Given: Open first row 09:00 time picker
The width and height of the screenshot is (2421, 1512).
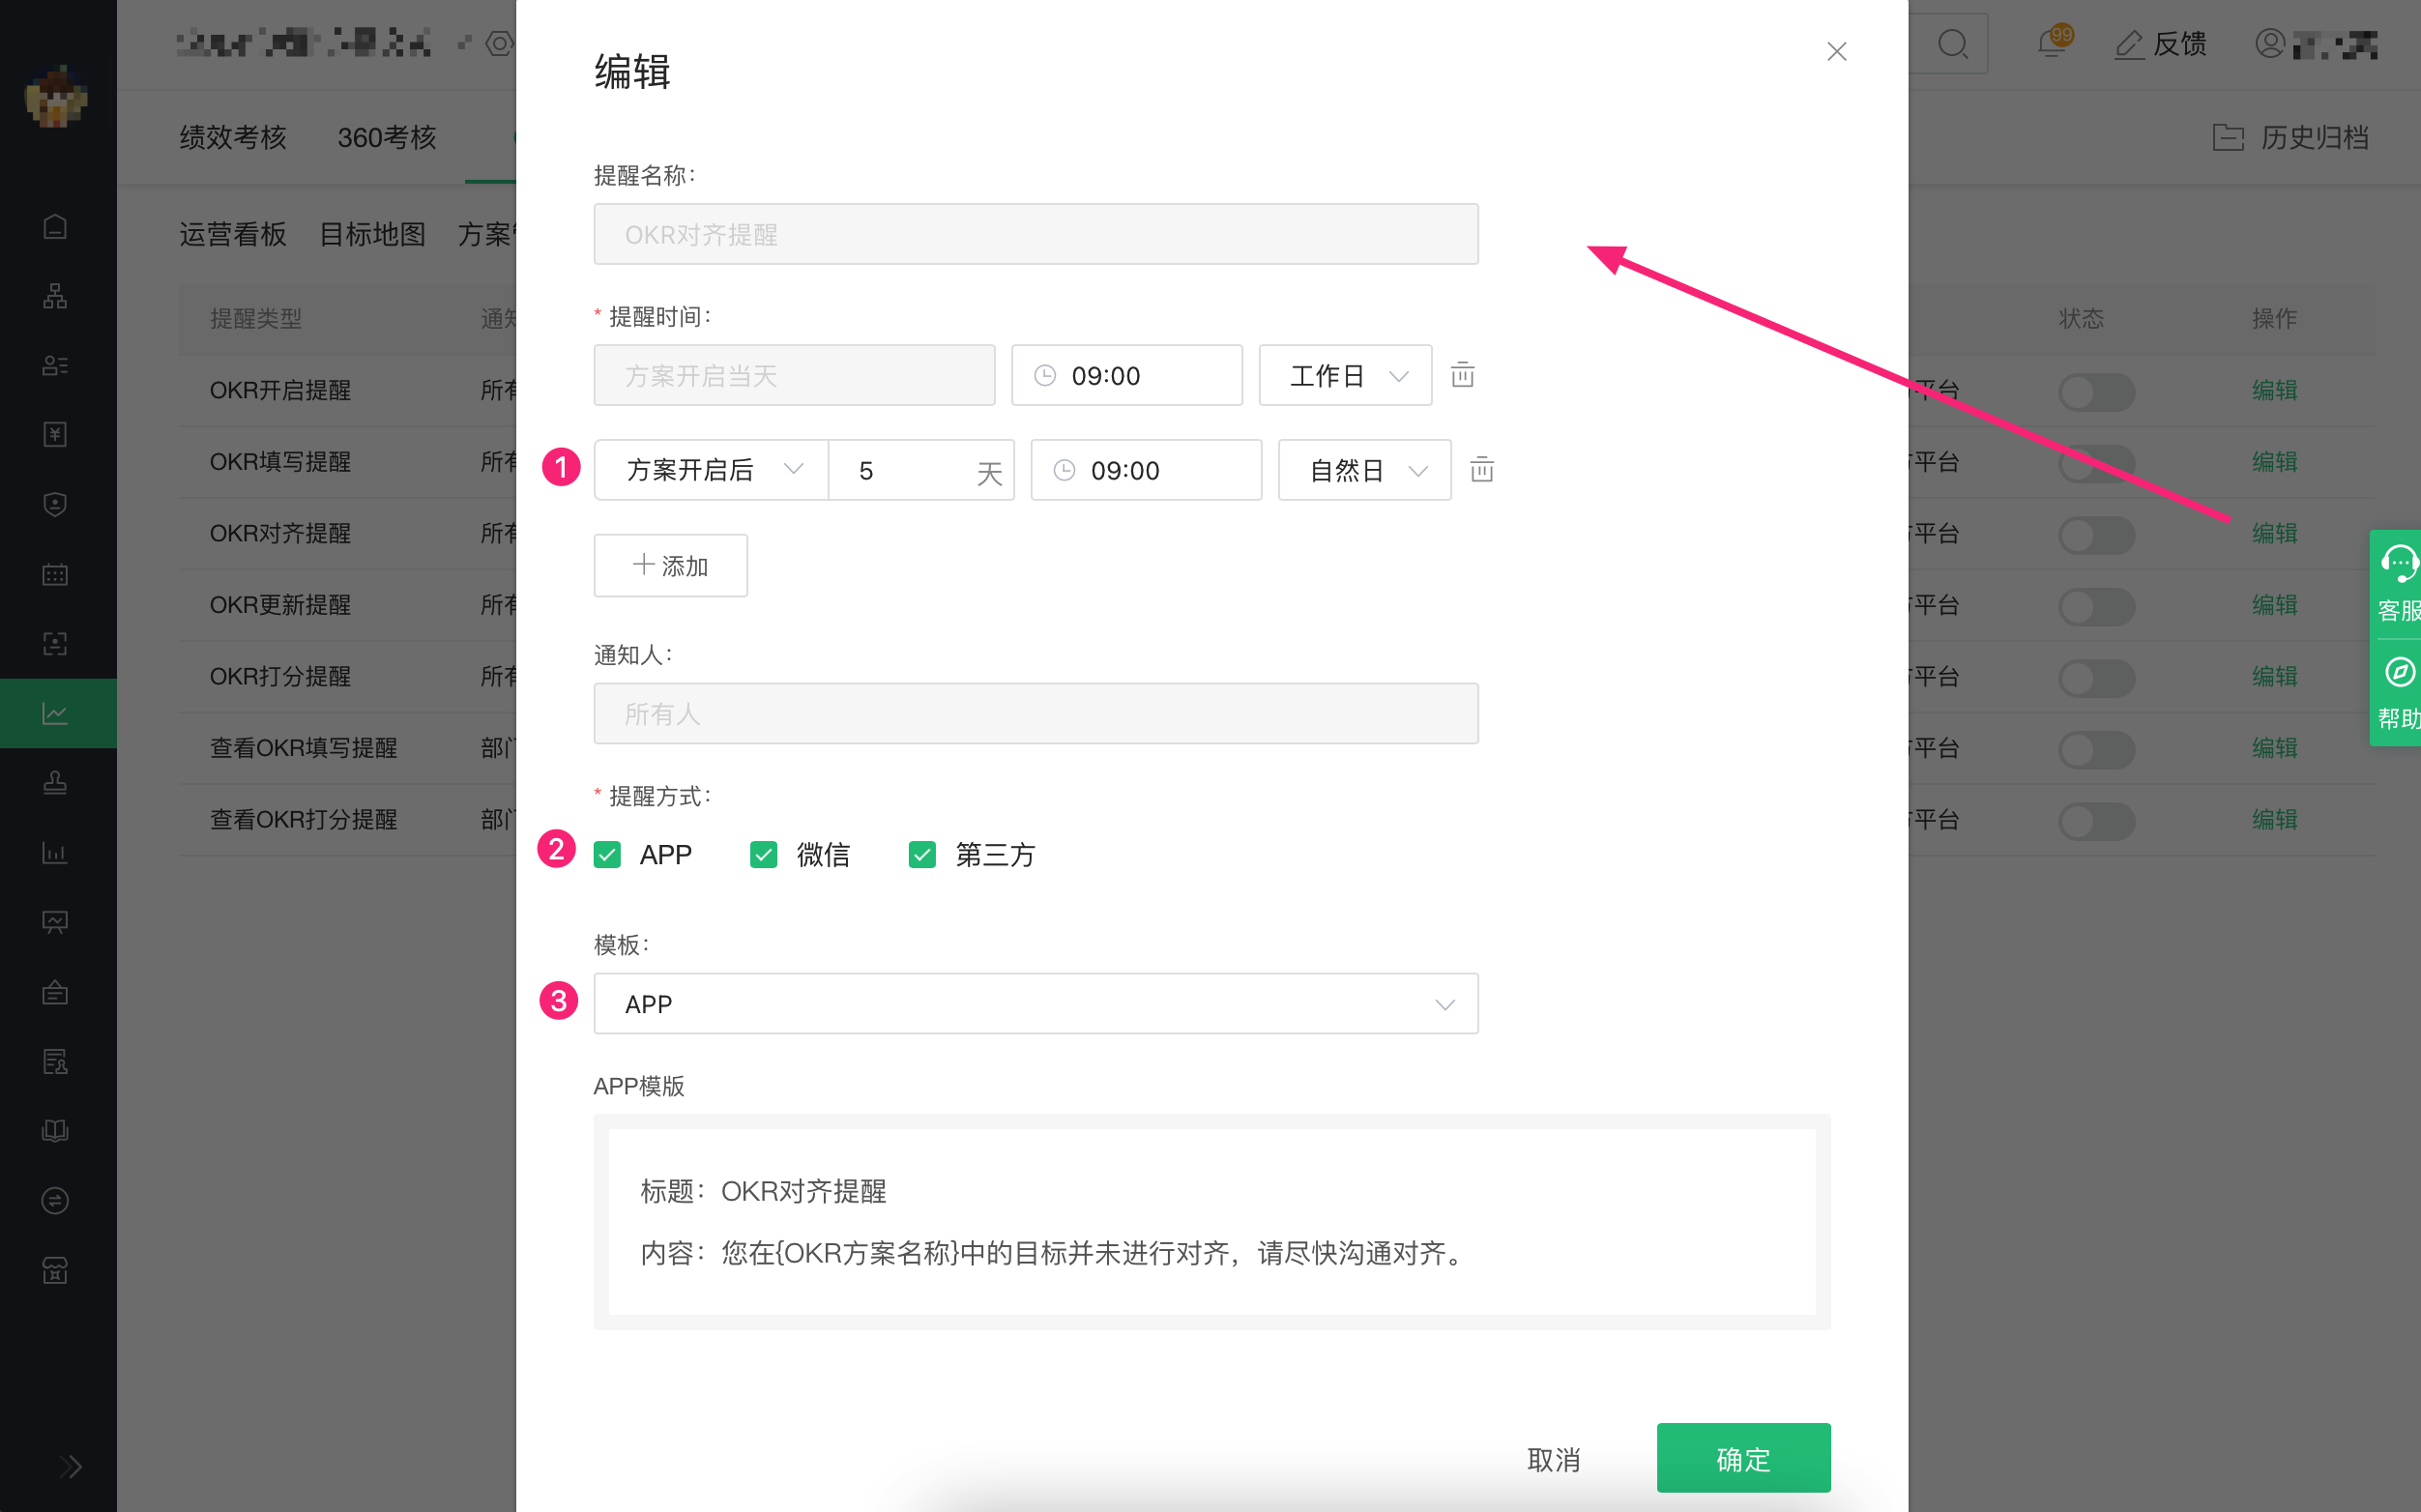Looking at the screenshot, I should [x=1126, y=375].
